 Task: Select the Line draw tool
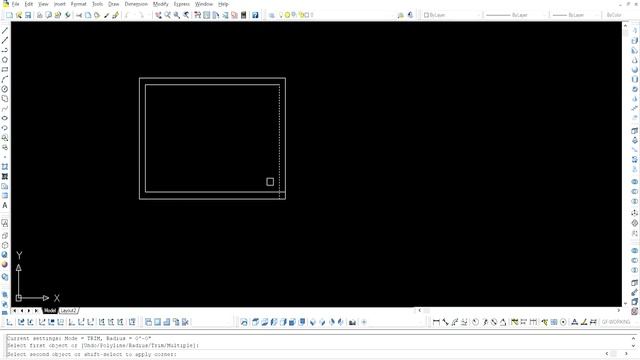[x=5, y=31]
